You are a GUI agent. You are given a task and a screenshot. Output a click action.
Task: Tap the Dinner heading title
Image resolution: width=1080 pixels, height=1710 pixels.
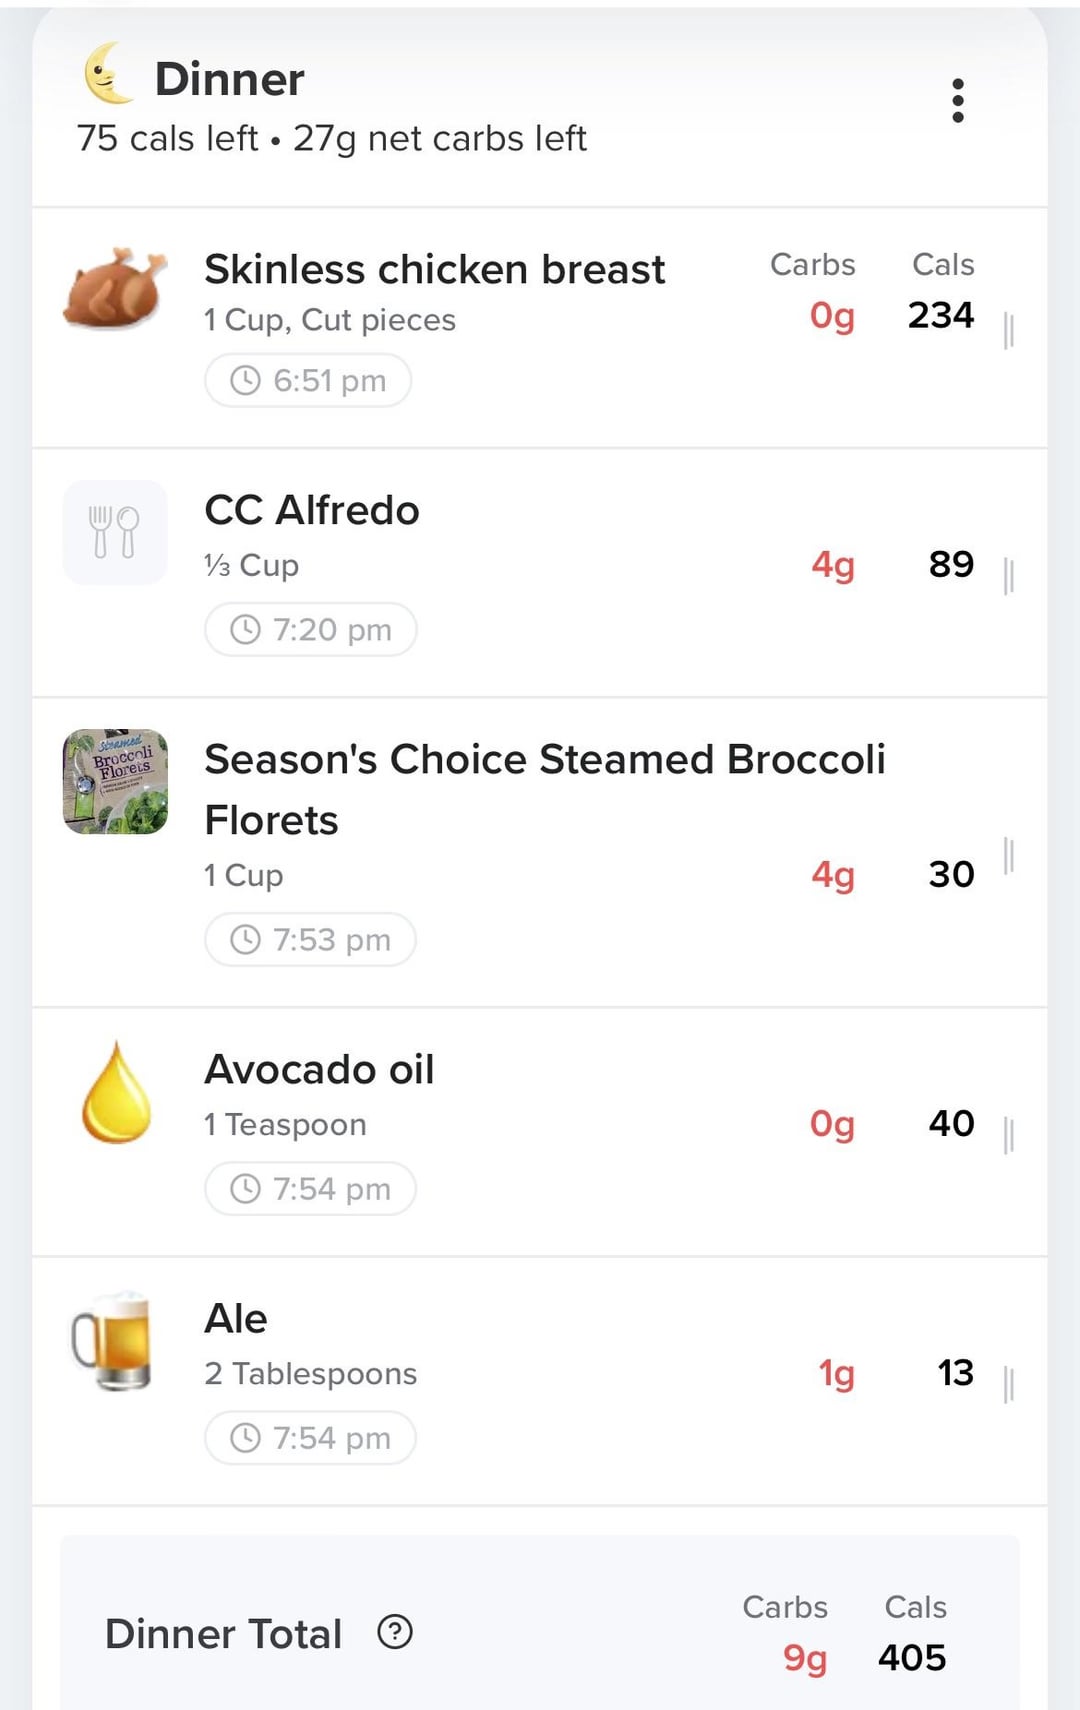(x=229, y=79)
